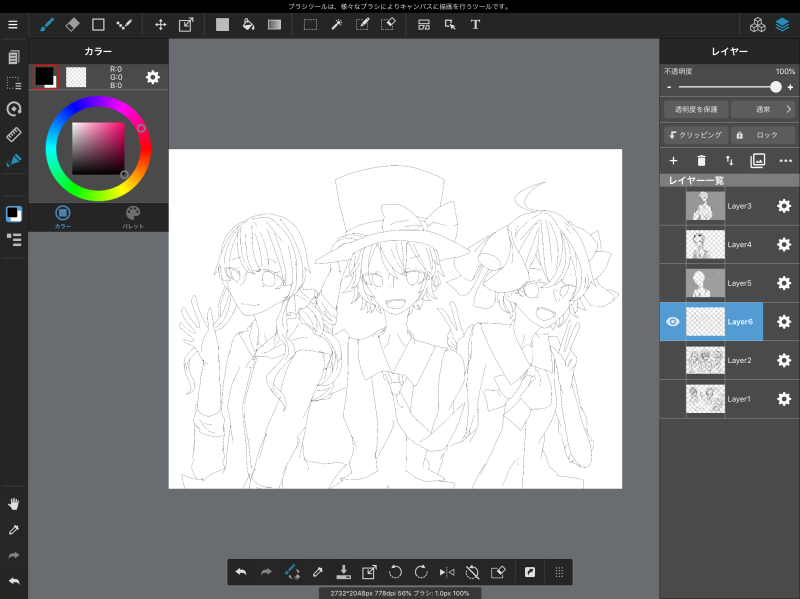The width and height of the screenshot is (800, 599).
Task: Click the dashed selection icon in left sidebar
Action: (x=14, y=83)
